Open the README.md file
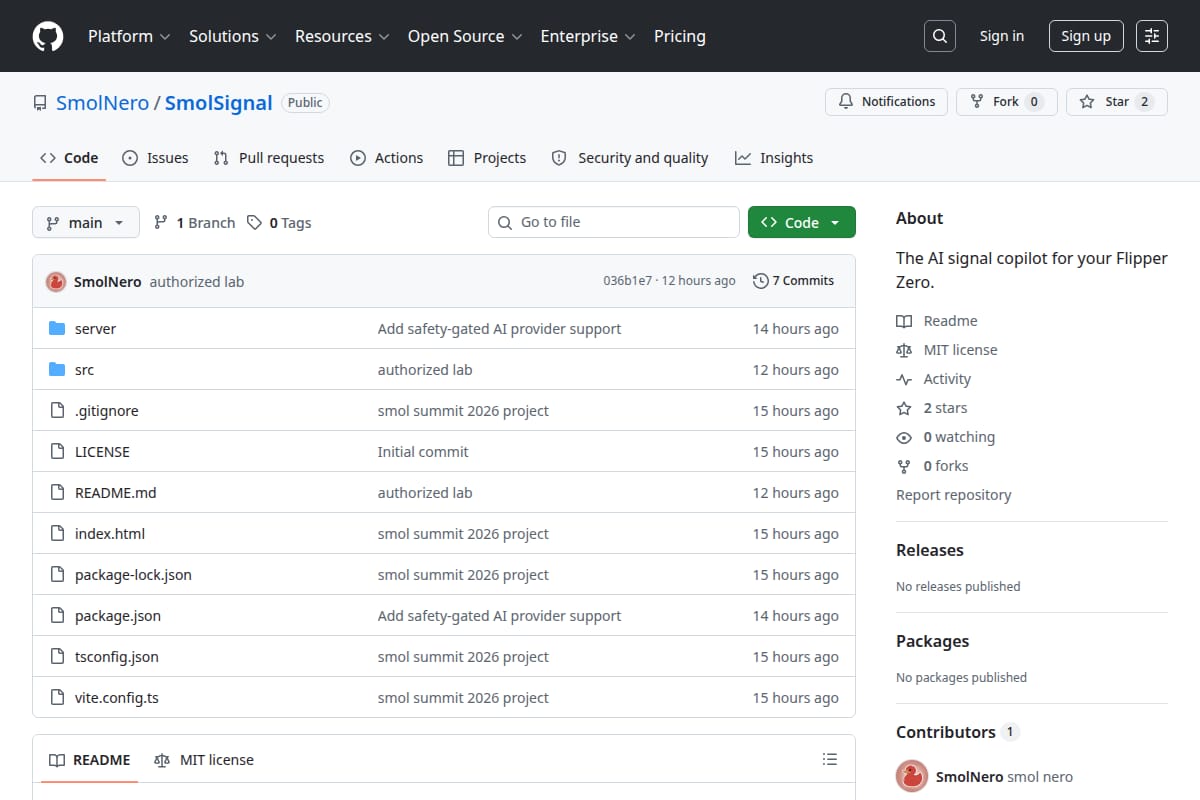 pos(115,493)
